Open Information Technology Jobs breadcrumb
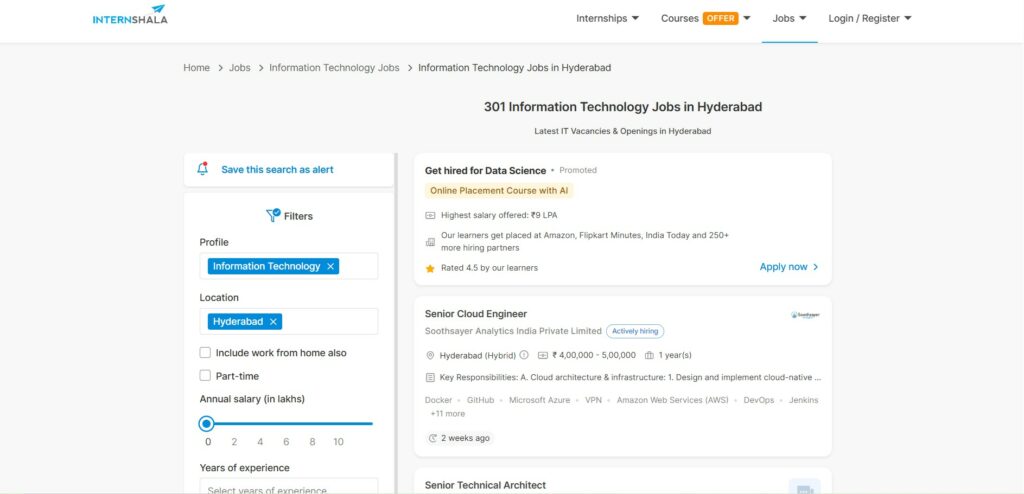Screen dimensions: 1024x494 tap(334, 68)
